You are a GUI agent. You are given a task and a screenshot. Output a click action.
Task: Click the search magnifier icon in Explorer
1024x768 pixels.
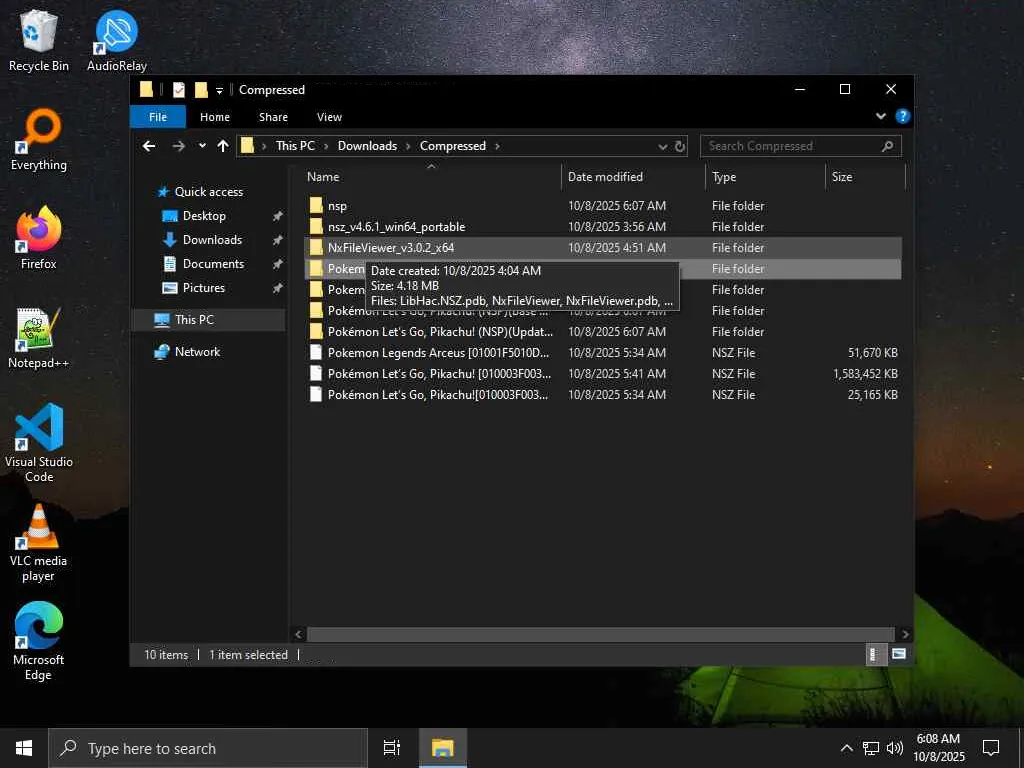(x=887, y=146)
